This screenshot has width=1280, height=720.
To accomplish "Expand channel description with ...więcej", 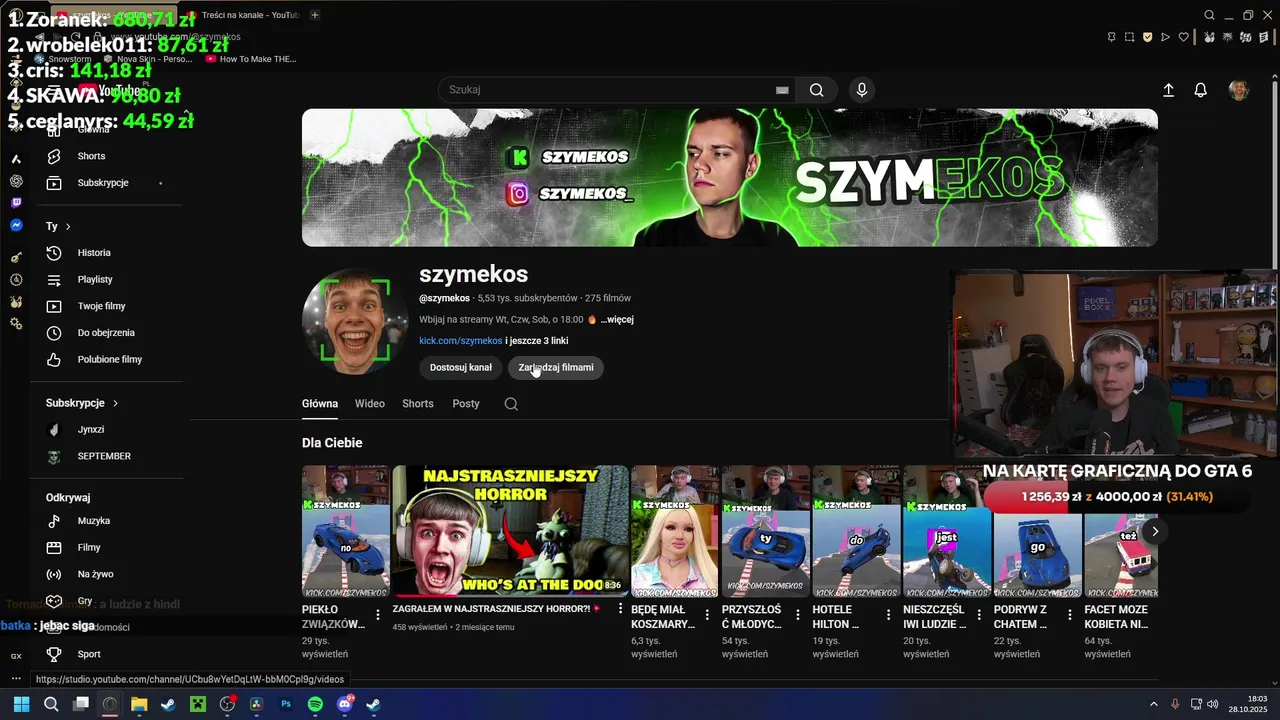I will (x=617, y=320).
